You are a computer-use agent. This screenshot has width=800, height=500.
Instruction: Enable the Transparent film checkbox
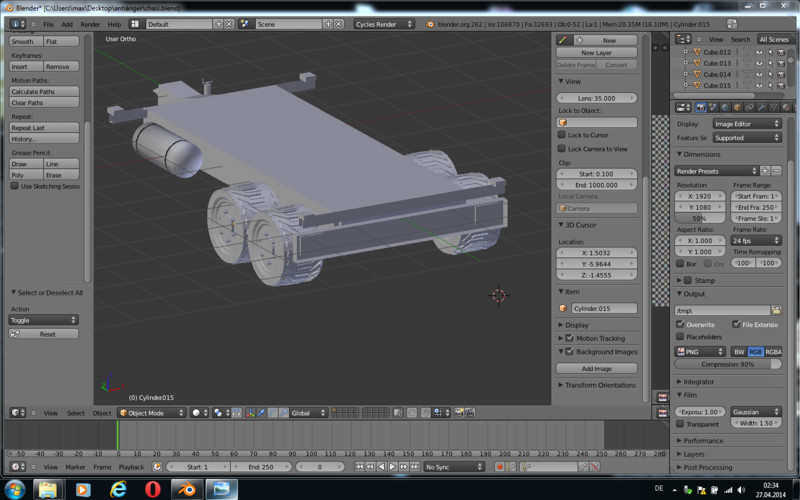(680, 424)
